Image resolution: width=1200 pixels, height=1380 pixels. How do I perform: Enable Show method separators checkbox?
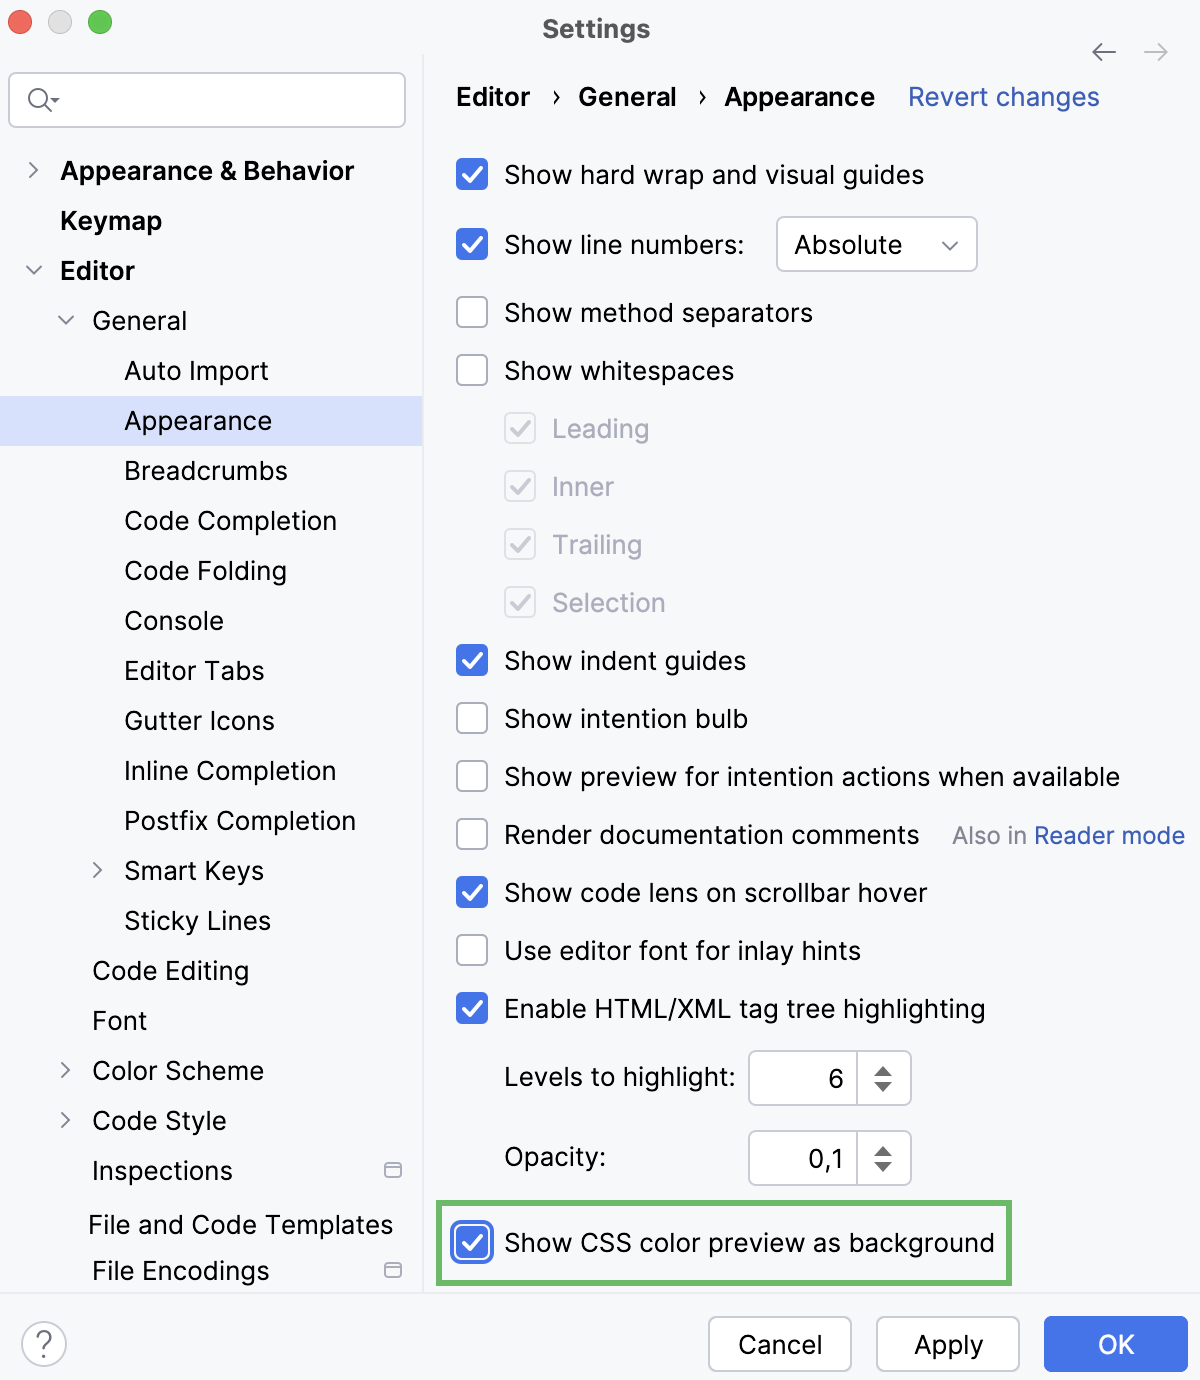click(472, 313)
